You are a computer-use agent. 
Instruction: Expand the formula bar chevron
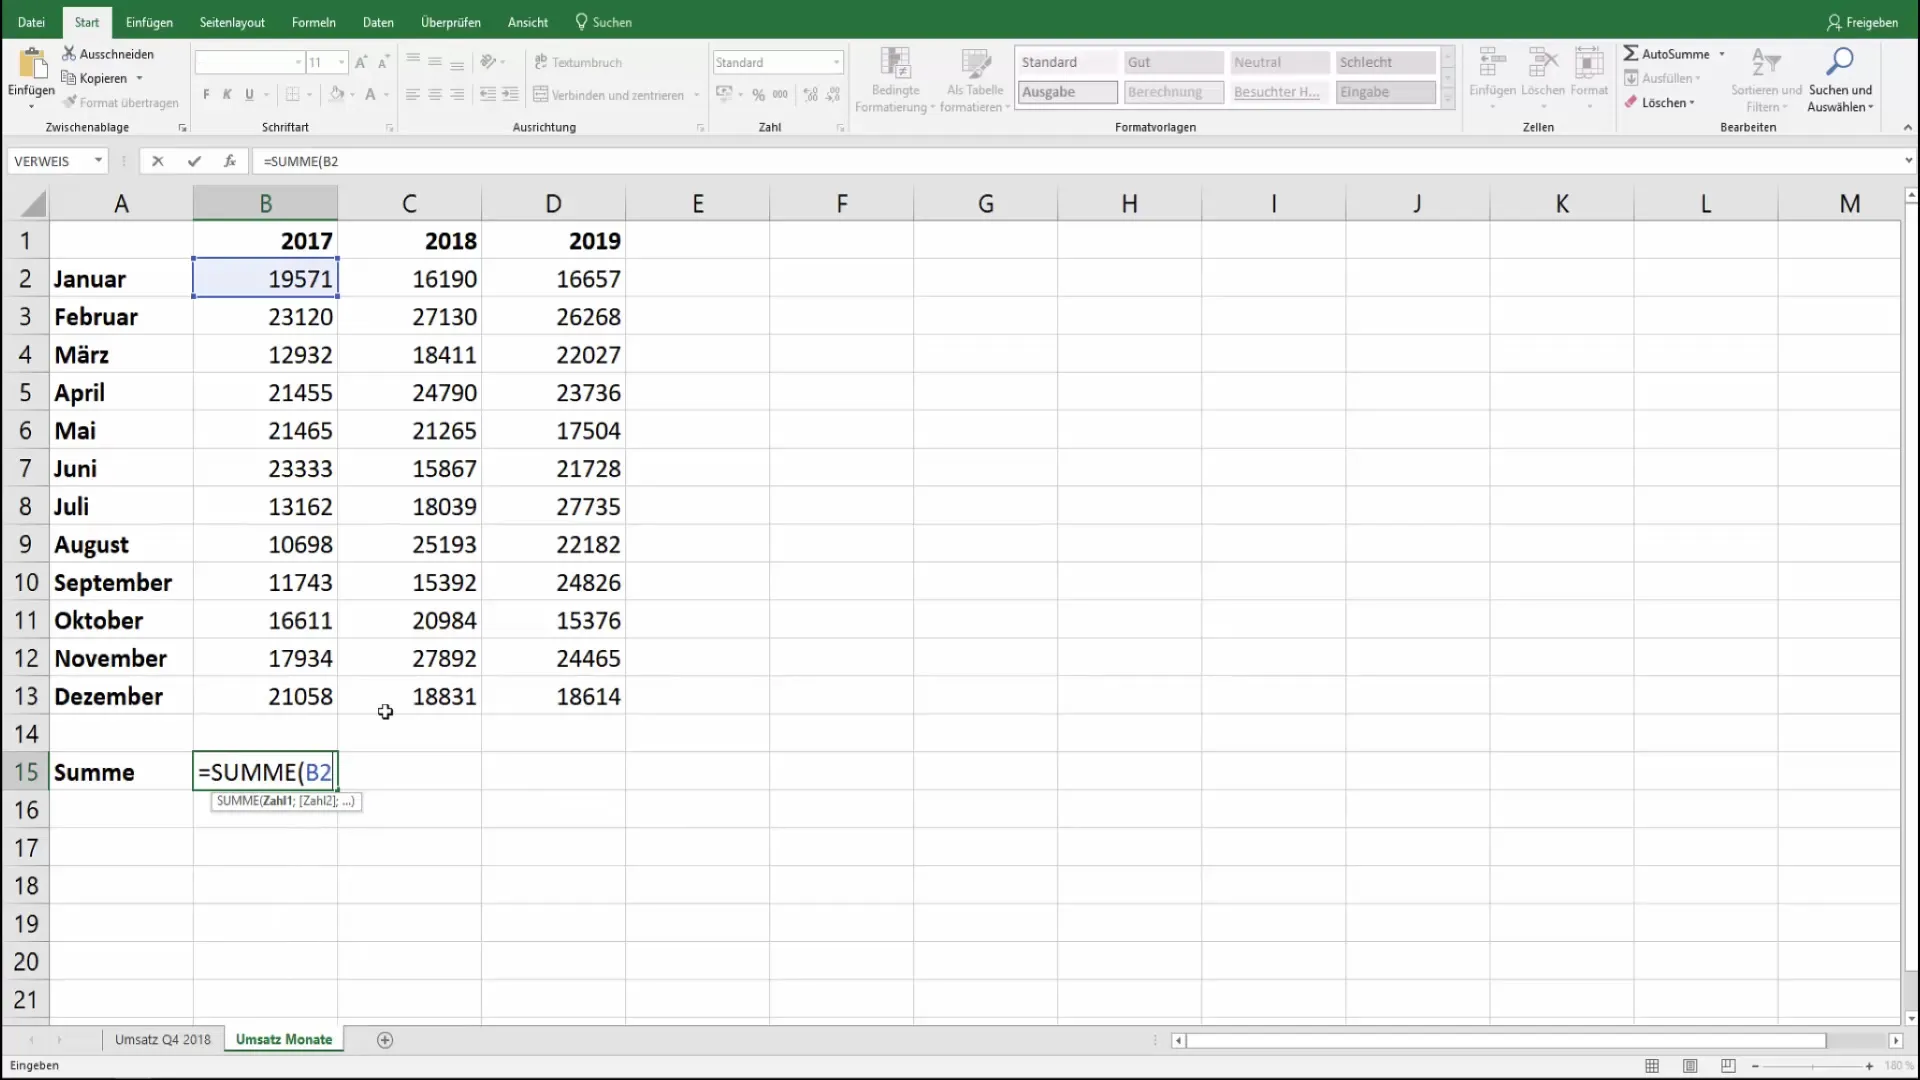click(1908, 160)
